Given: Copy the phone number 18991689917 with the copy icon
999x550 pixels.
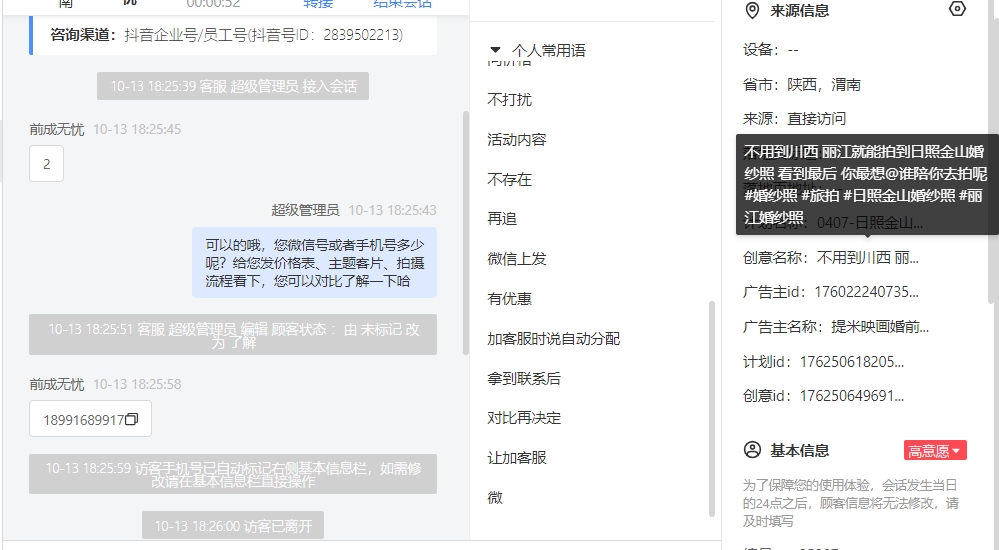Looking at the screenshot, I should [x=132, y=419].
